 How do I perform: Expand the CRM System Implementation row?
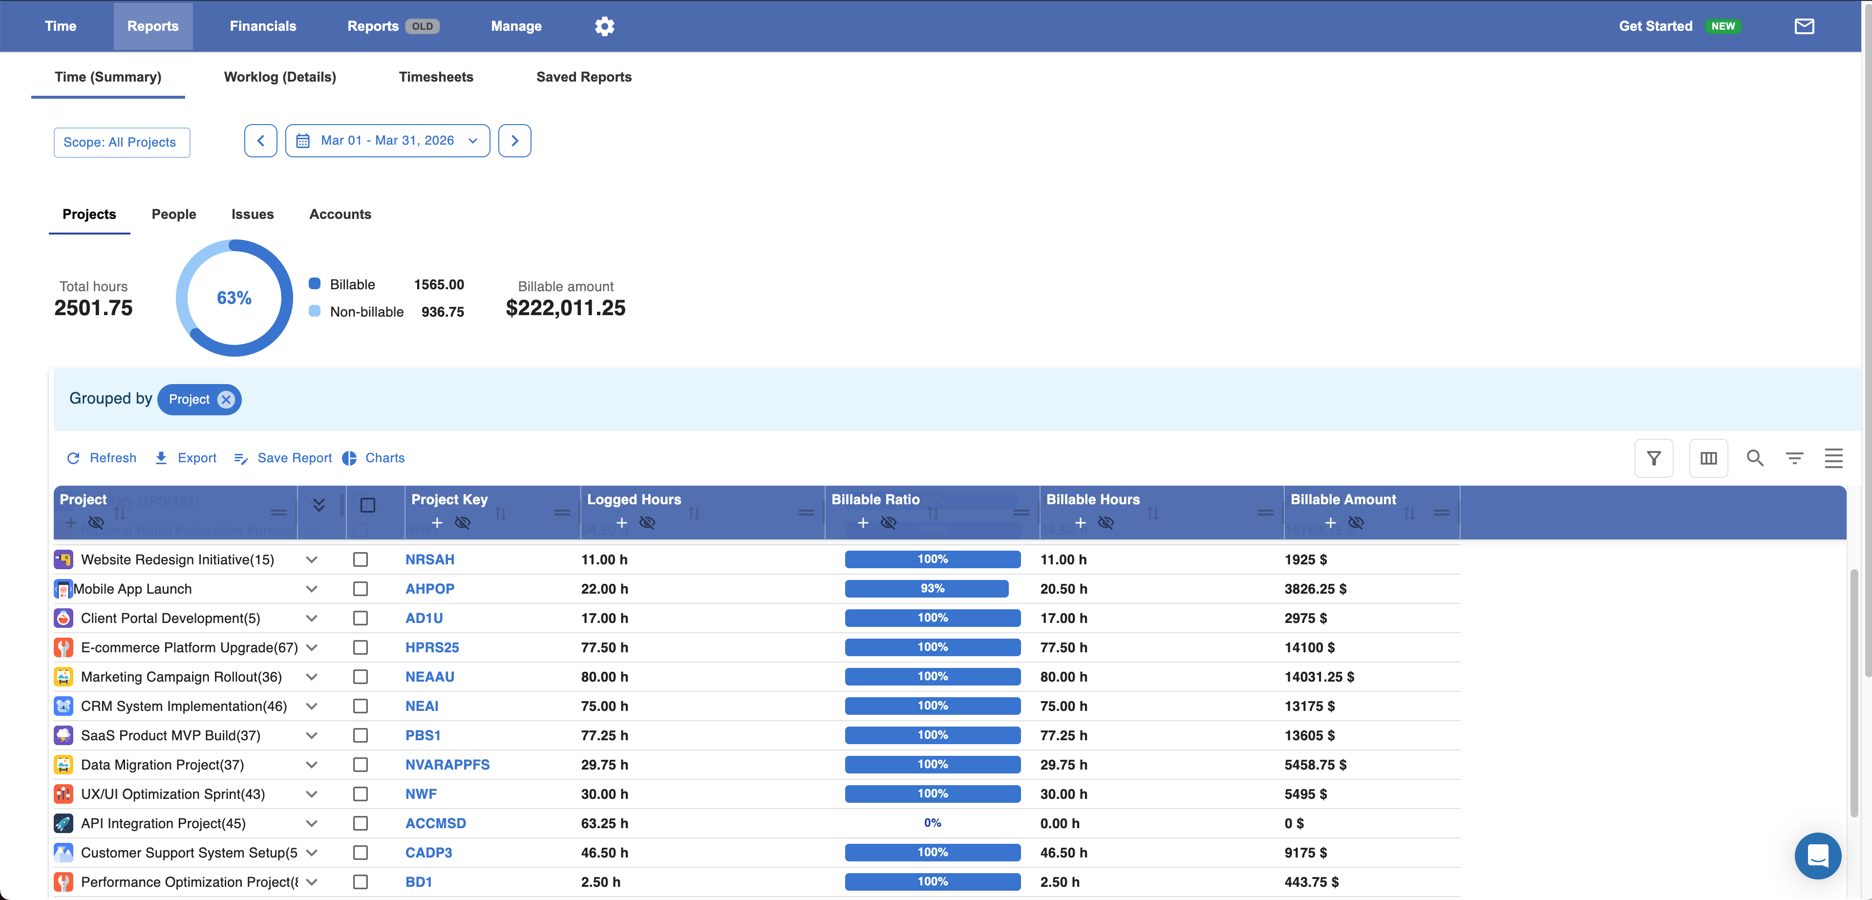point(312,706)
